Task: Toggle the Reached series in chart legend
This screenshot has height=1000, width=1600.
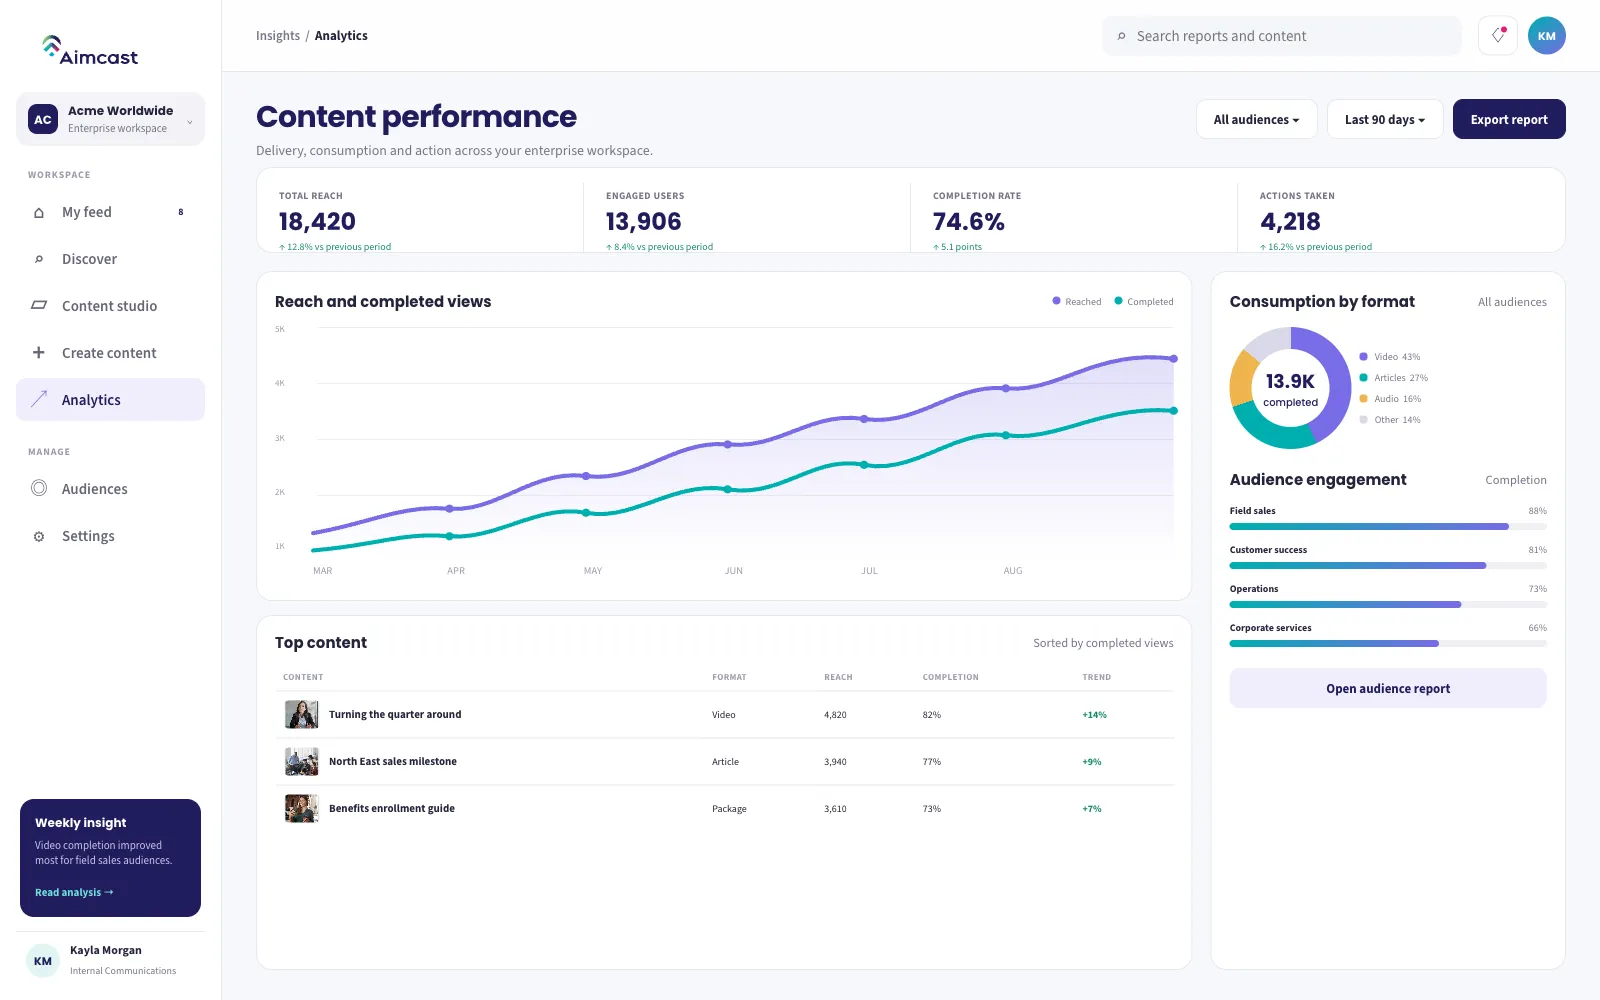Action: pos(1077,301)
